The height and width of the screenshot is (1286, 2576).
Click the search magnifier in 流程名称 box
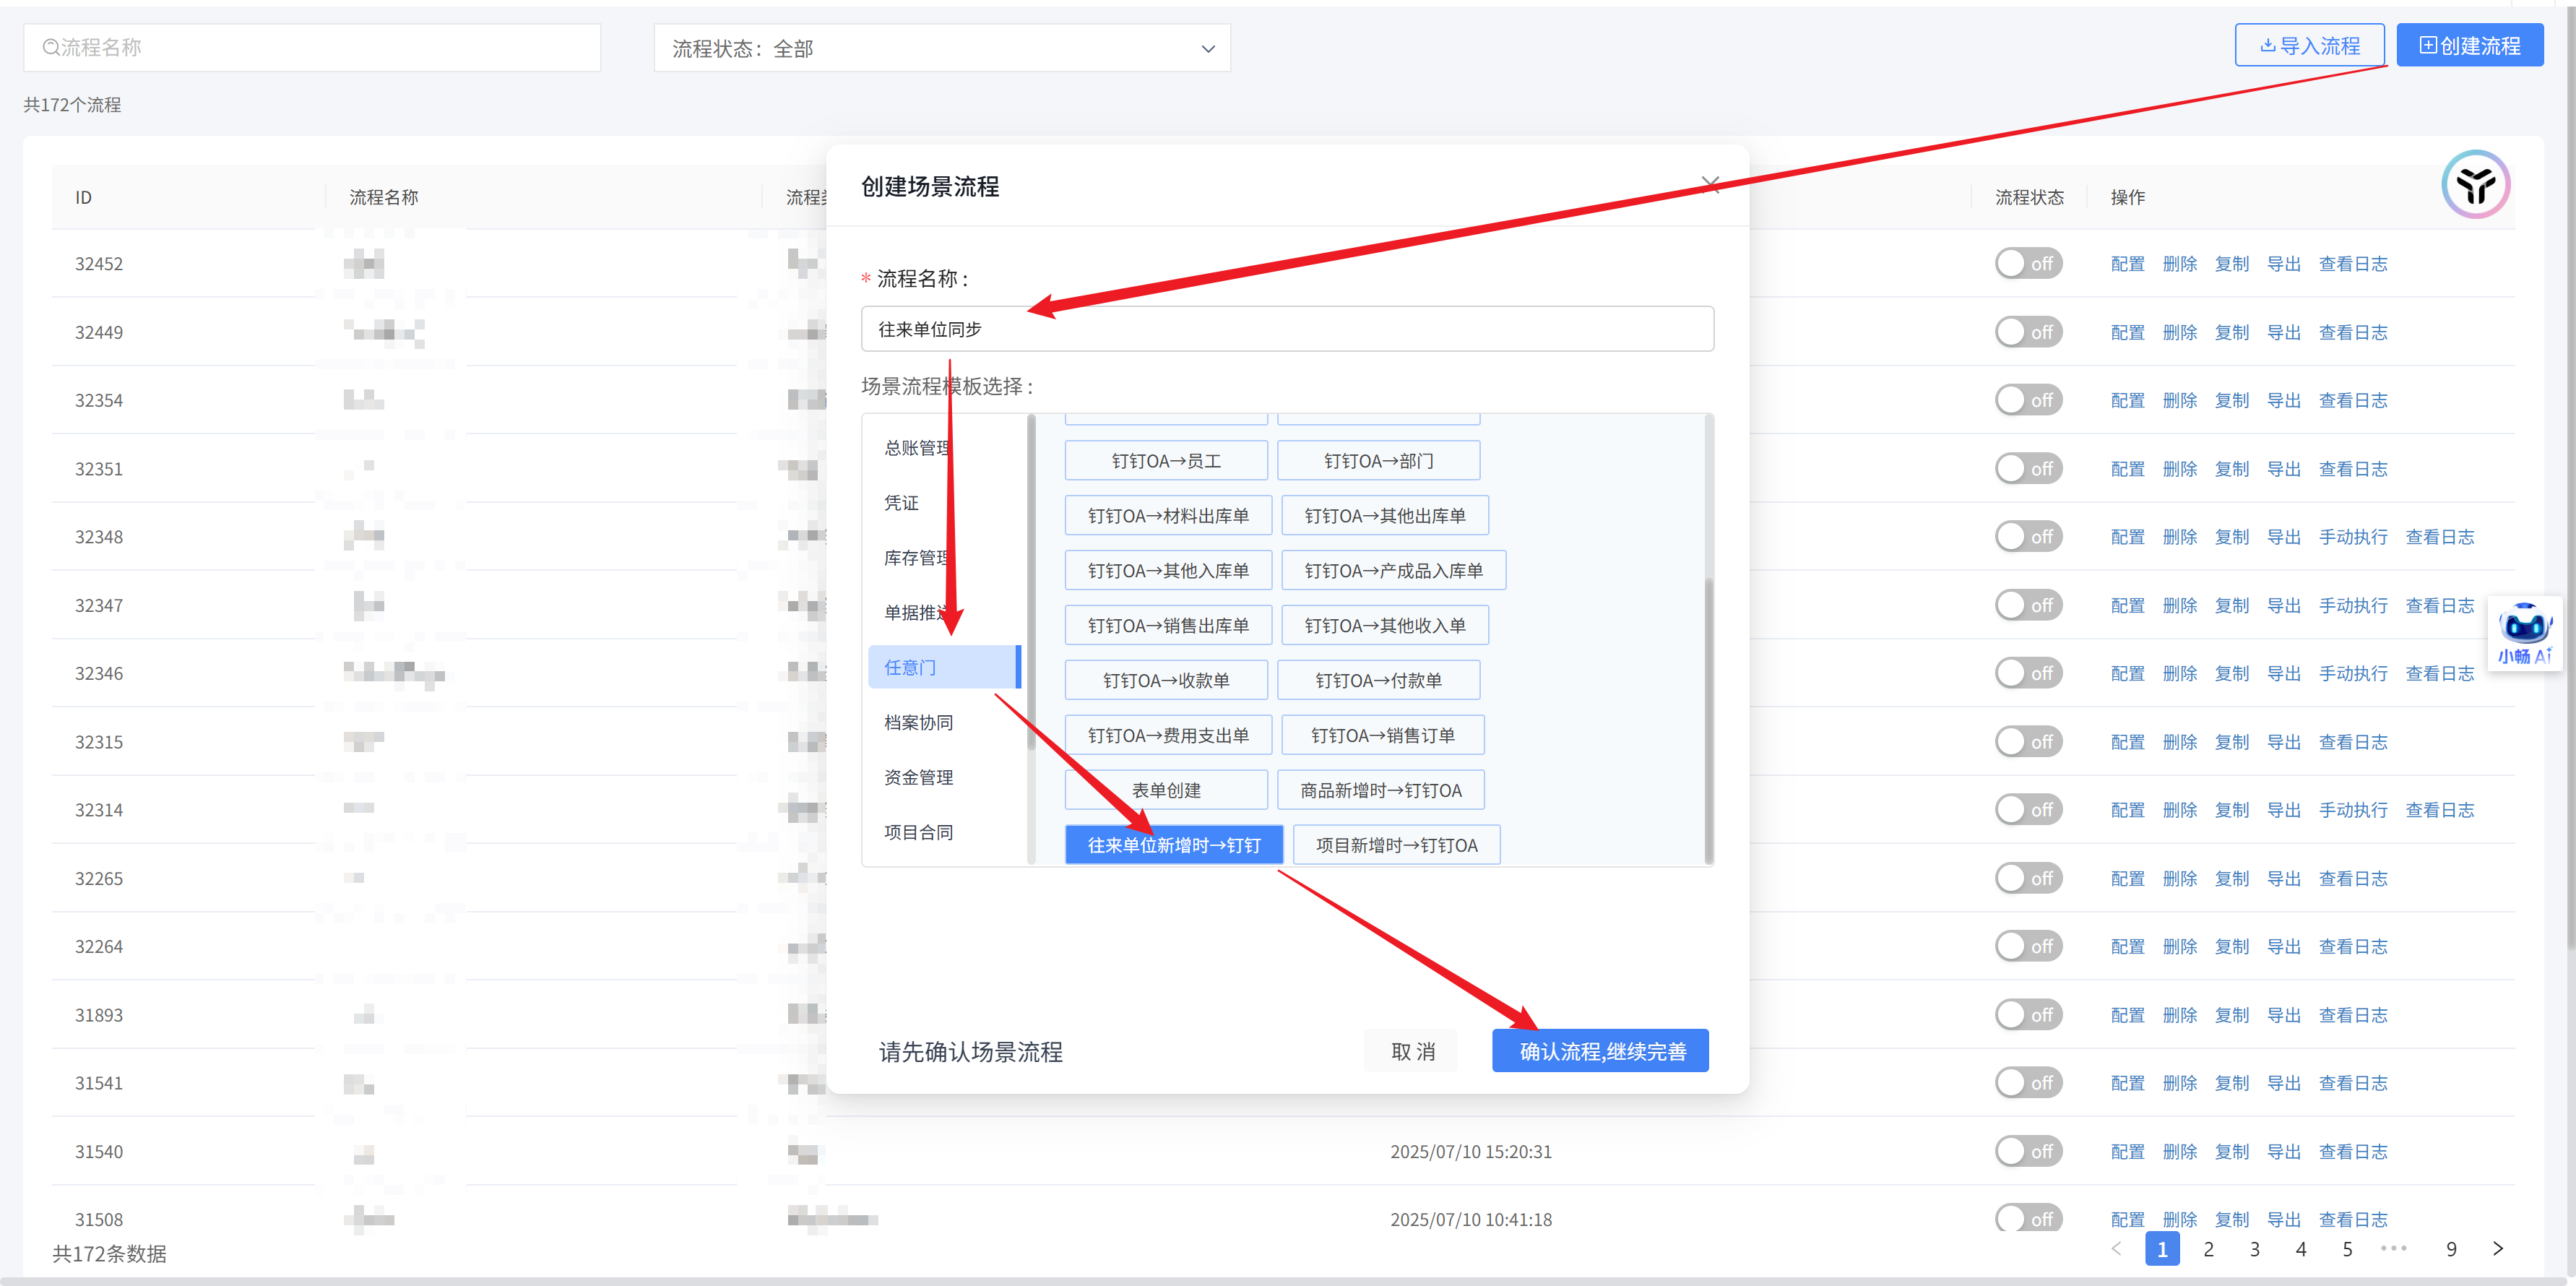pos(50,47)
